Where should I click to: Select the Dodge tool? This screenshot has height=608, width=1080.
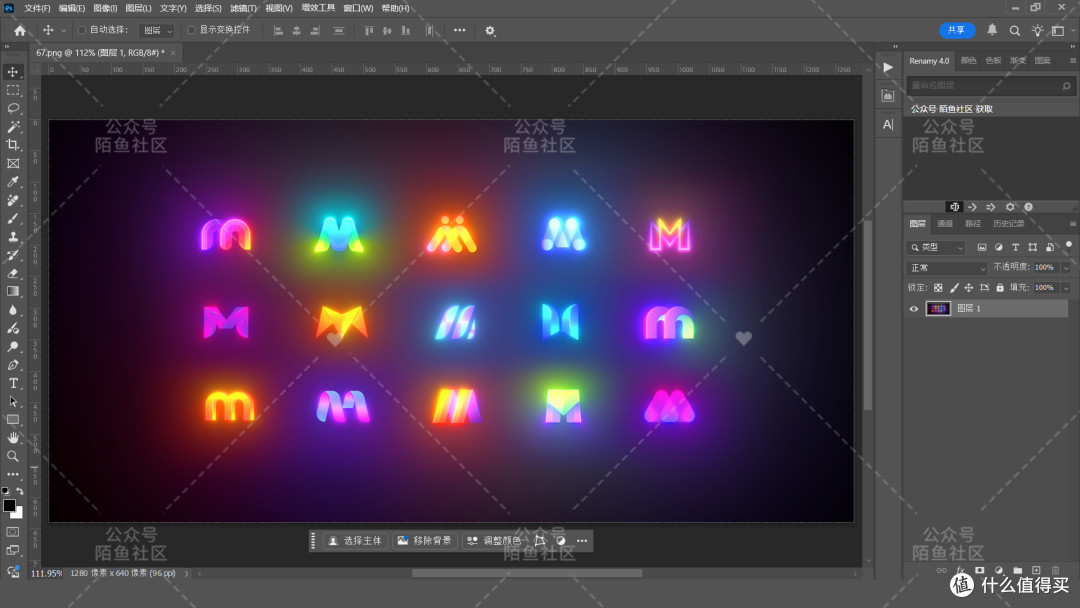13,346
